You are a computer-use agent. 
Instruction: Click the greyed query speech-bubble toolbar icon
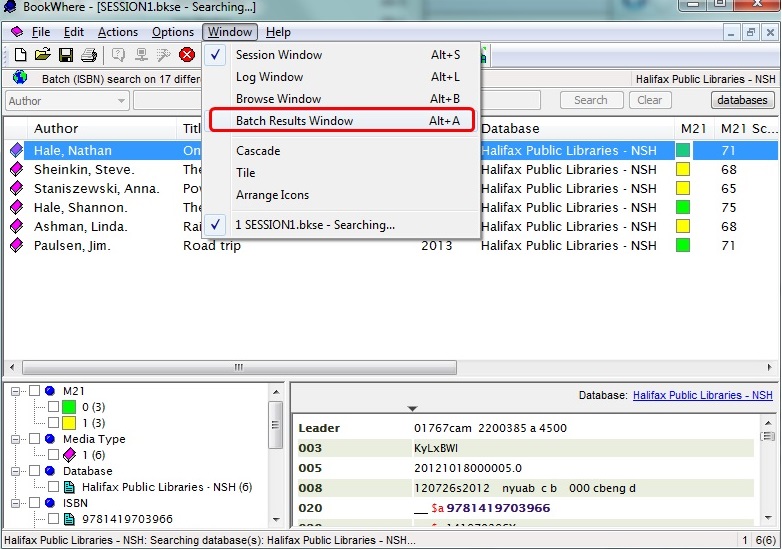pos(118,55)
